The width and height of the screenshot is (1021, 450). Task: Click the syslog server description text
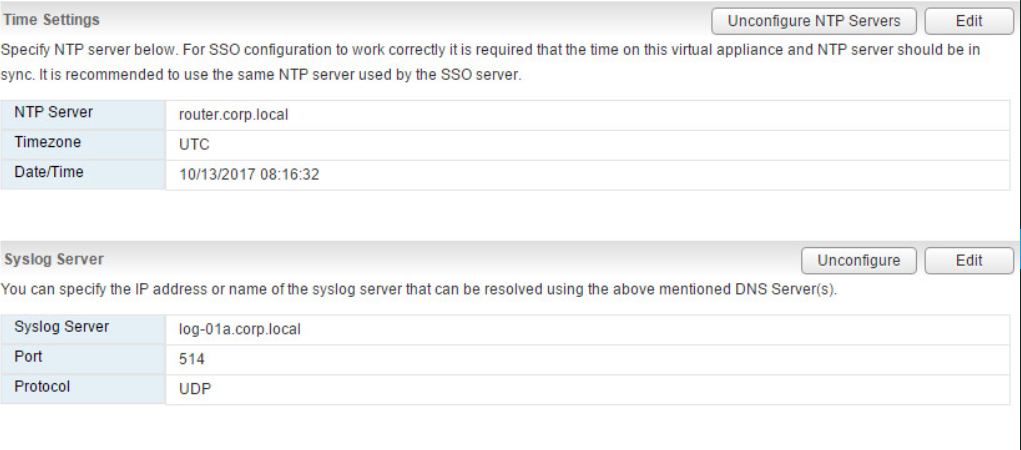point(418,290)
